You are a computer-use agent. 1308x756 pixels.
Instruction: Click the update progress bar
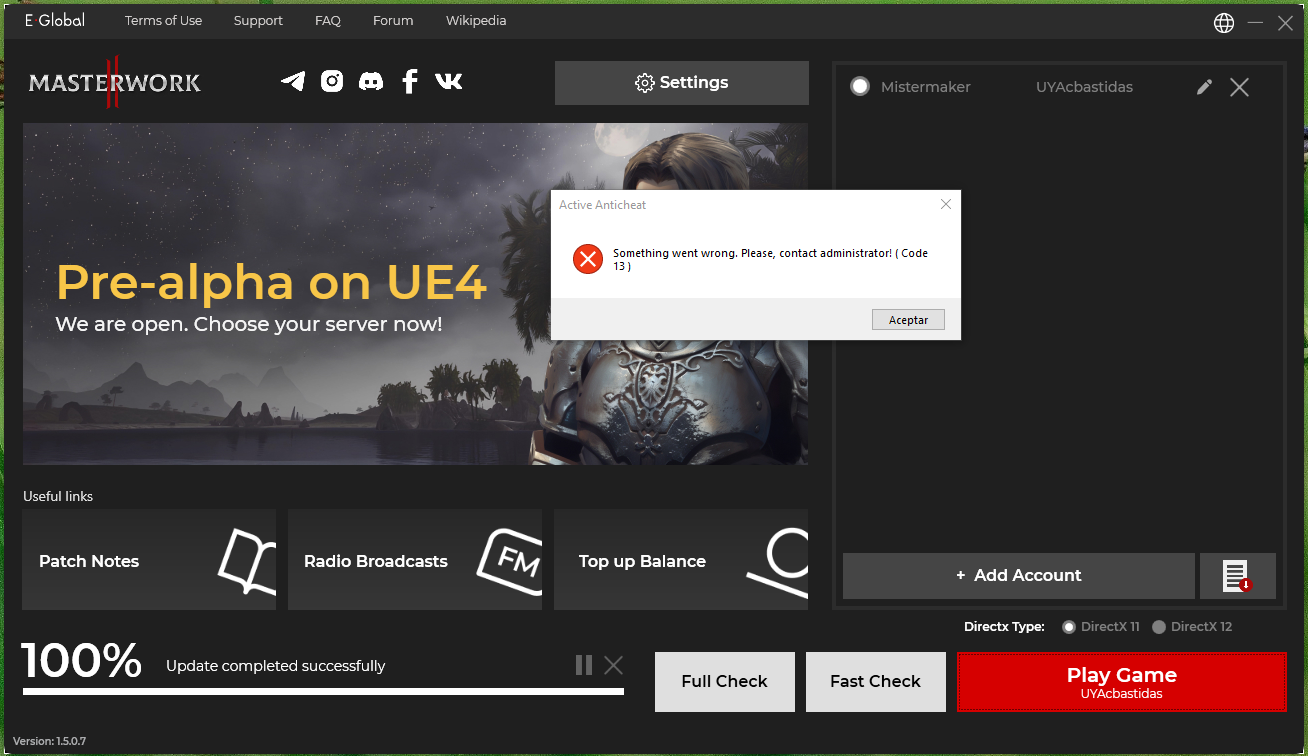coord(323,691)
